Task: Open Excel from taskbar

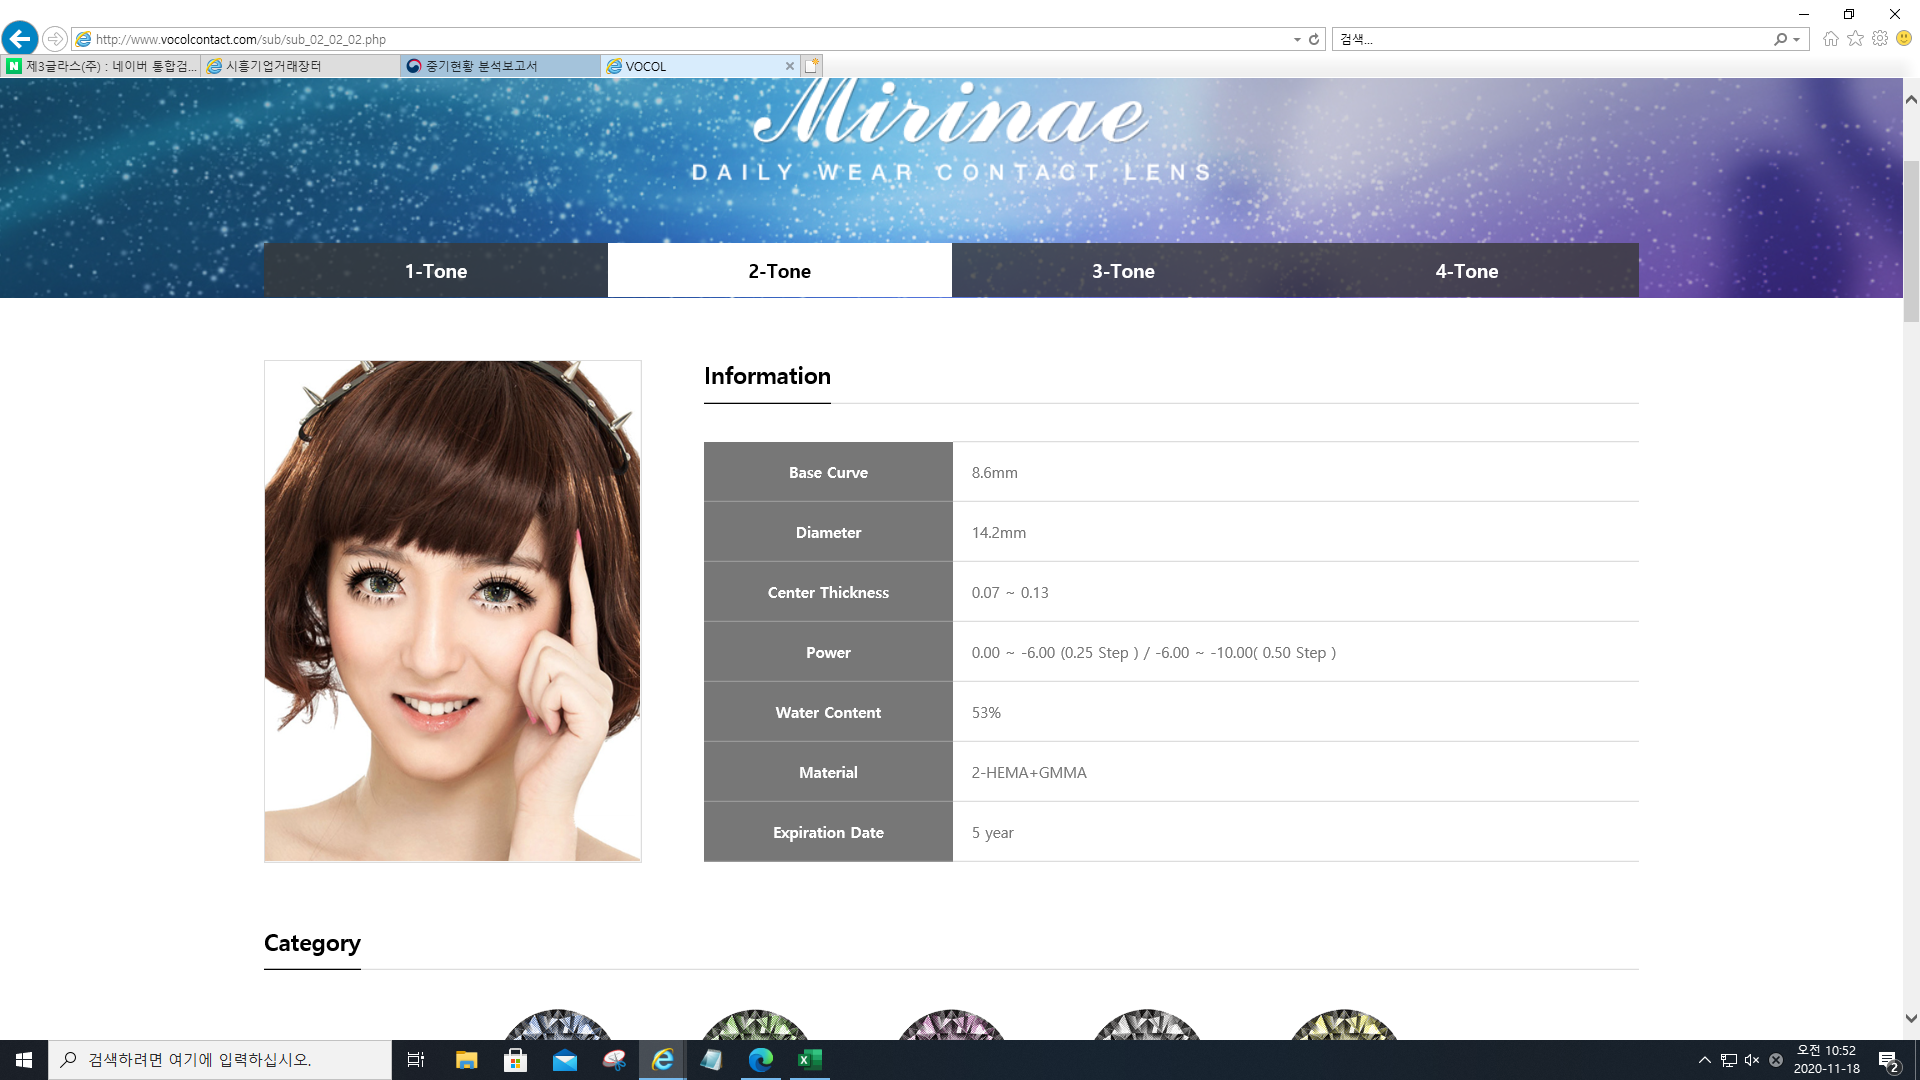Action: [x=809, y=1060]
